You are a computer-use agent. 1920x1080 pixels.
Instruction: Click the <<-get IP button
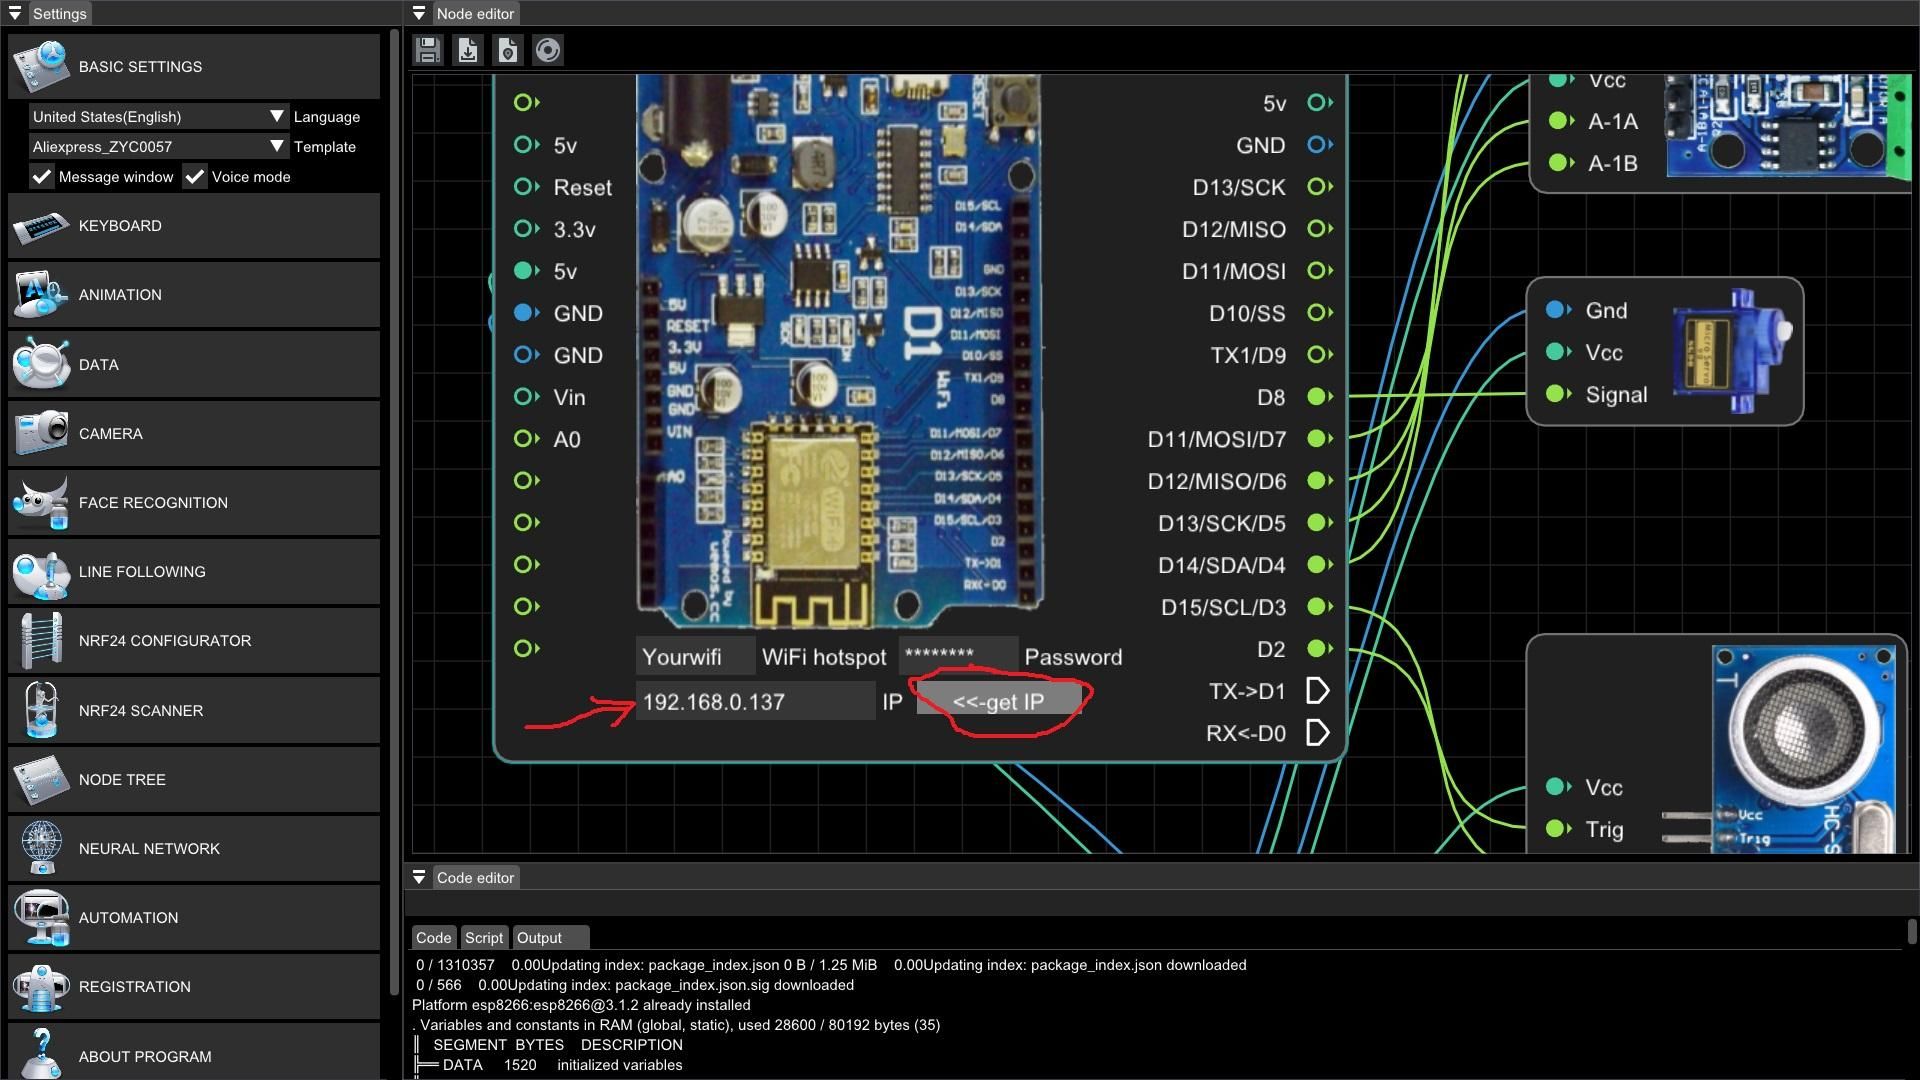click(998, 701)
